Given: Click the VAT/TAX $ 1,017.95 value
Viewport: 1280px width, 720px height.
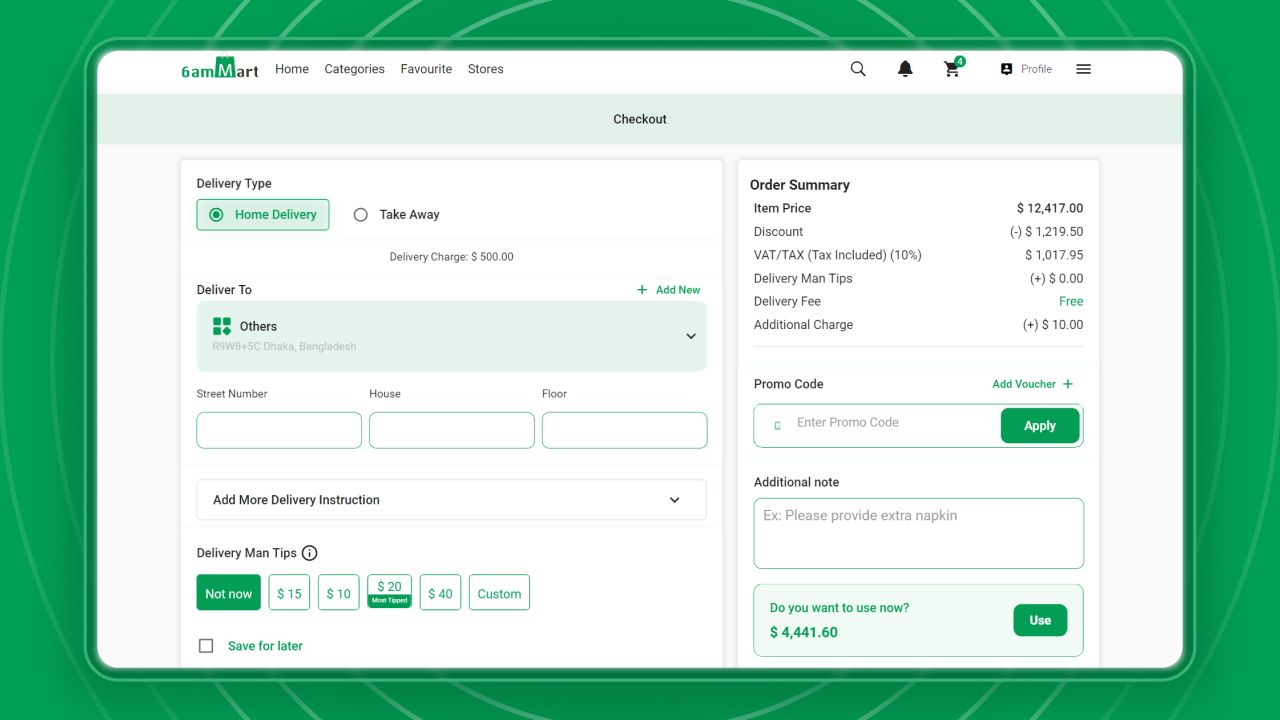Looking at the screenshot, I should pos(1054,255).
